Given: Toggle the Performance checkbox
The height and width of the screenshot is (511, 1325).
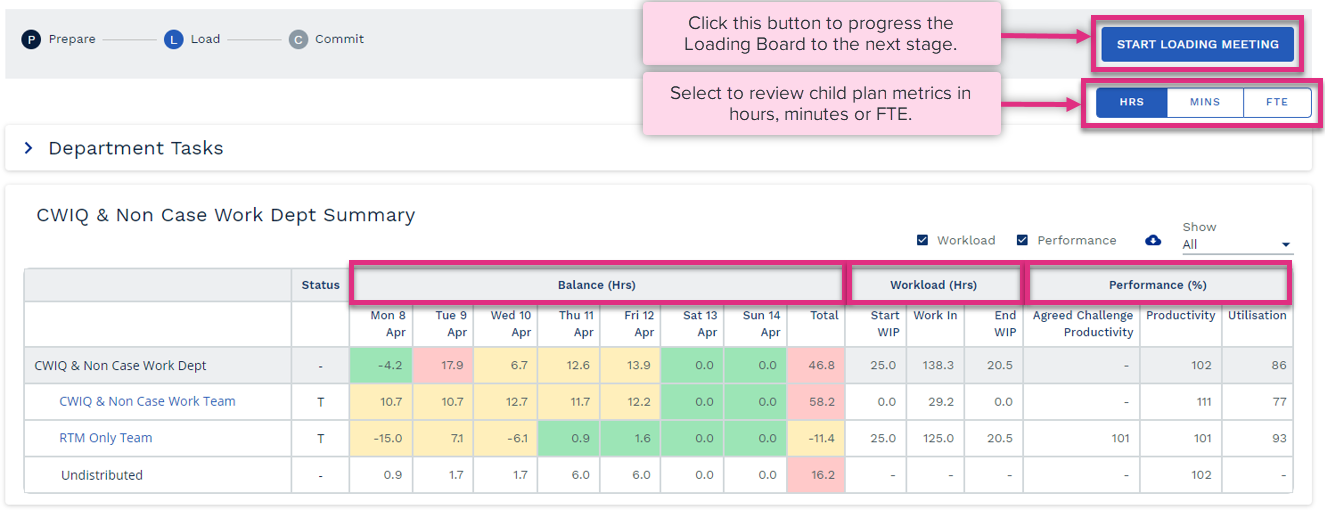Looking at the screenshot, I should pos(1022,240).
